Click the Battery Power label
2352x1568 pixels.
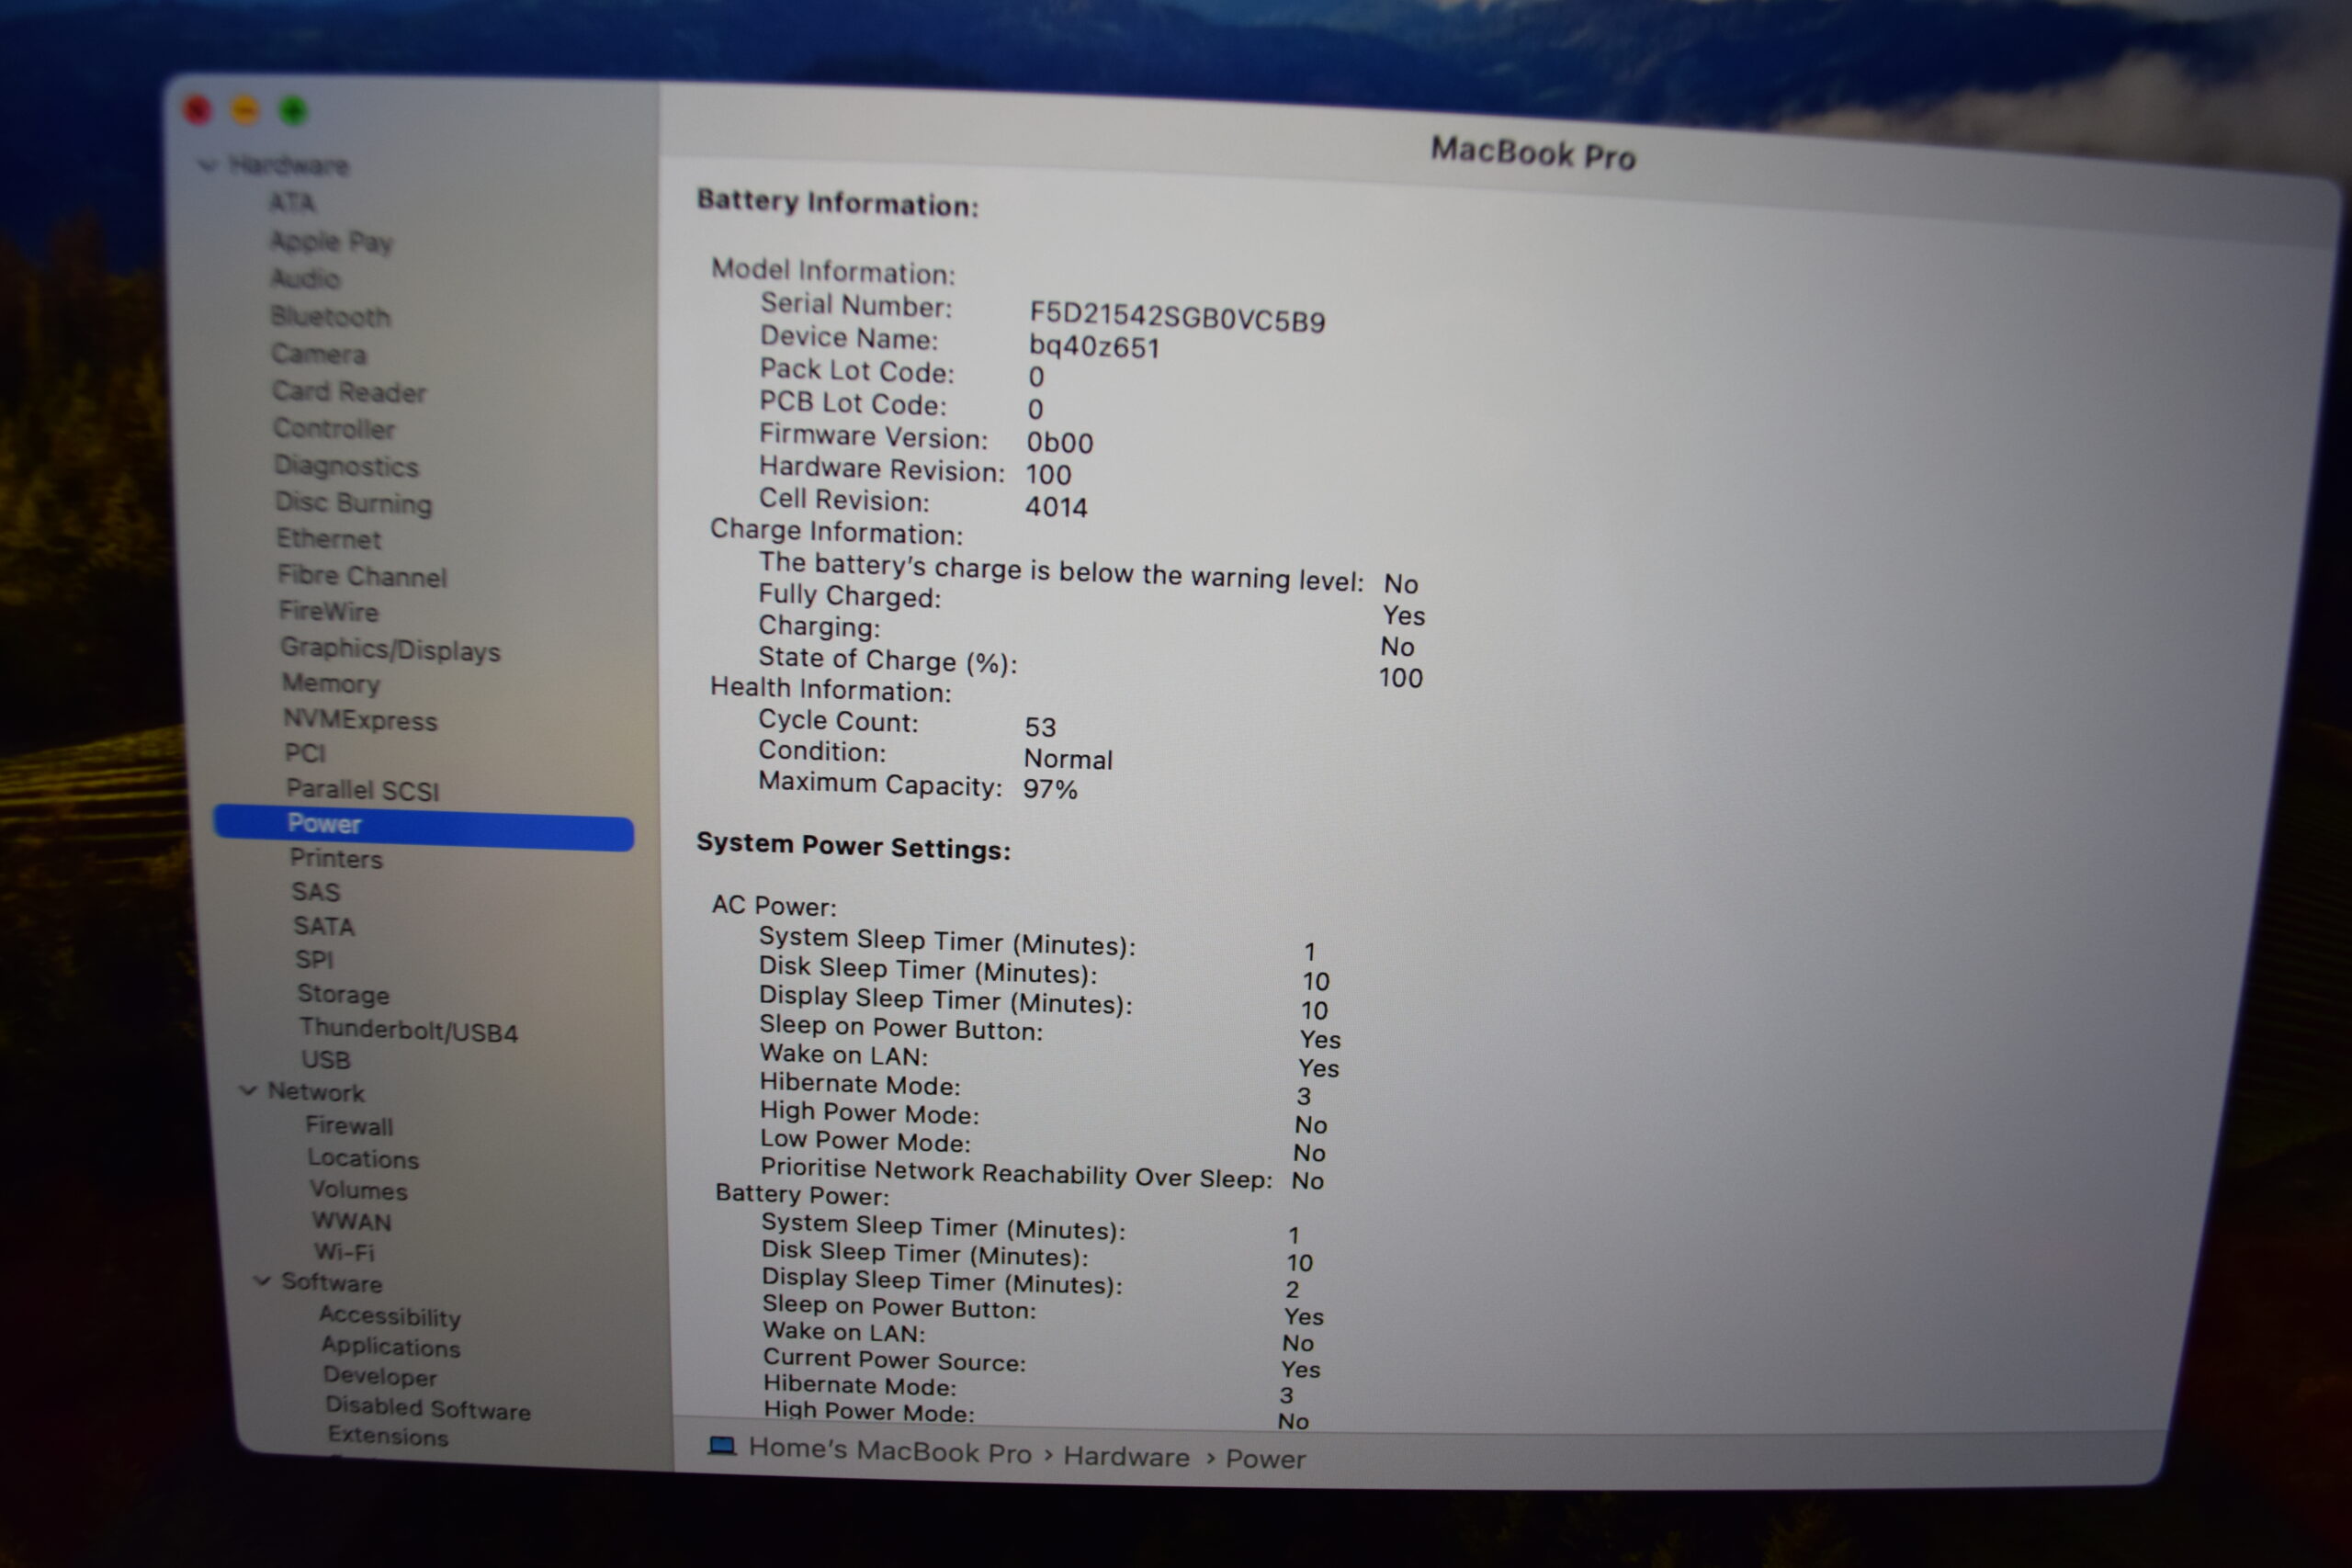(802, 1194)
